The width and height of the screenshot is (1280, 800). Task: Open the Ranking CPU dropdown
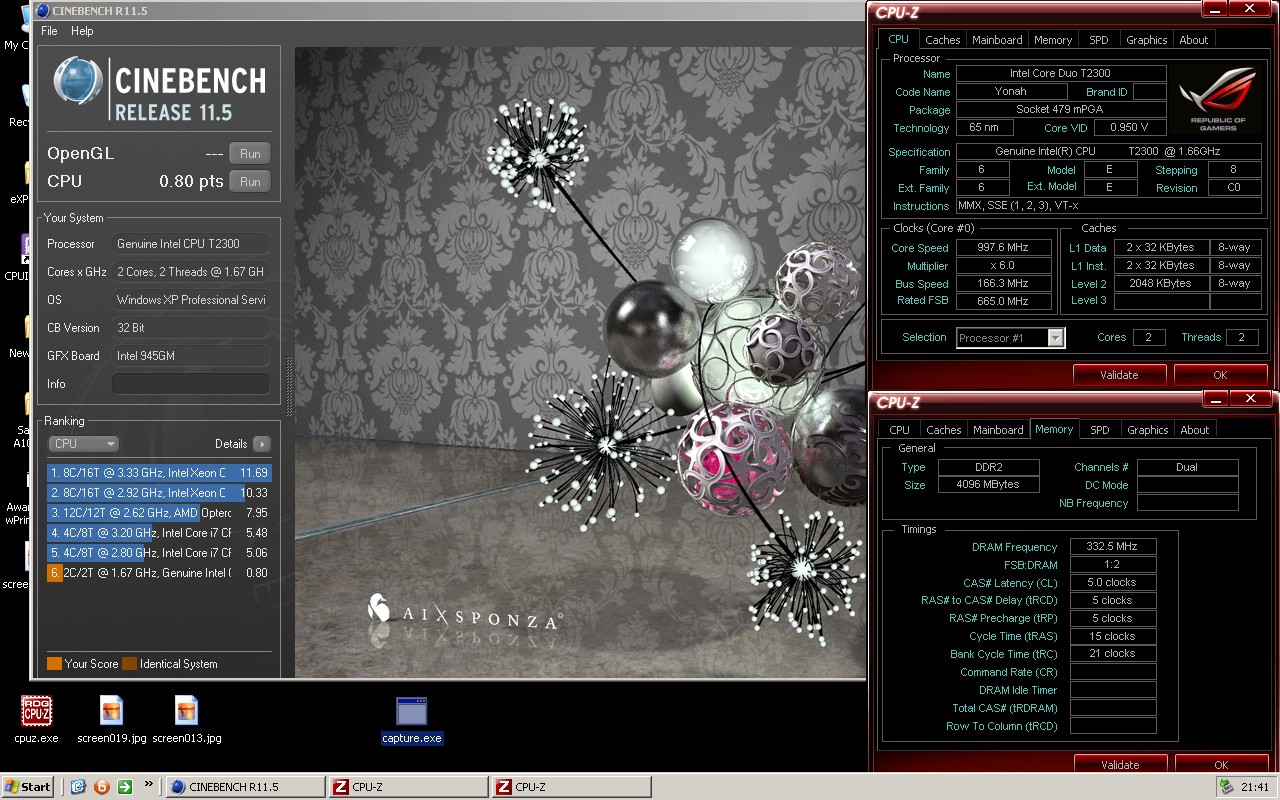click(x=83, y=444)
